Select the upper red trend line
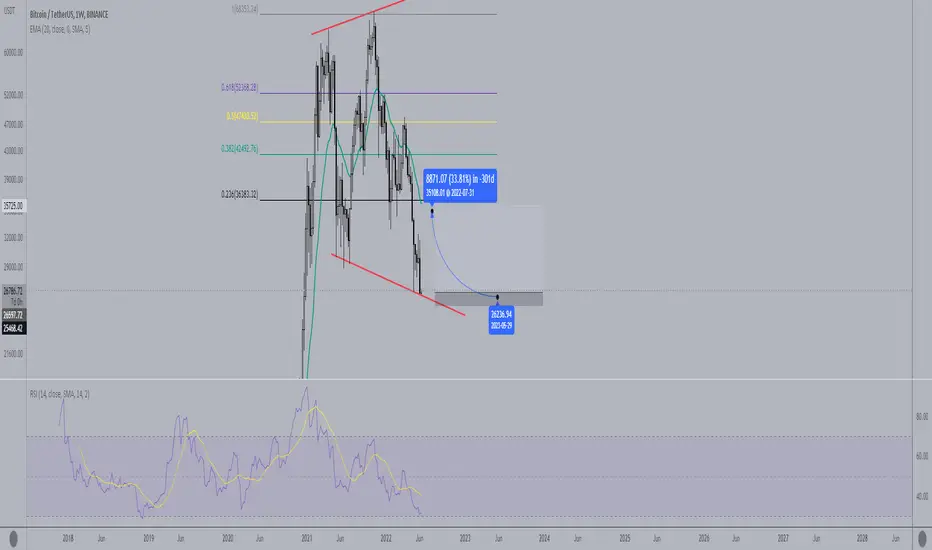The width and height of the screenshot is (932, 550). (358, 17)
